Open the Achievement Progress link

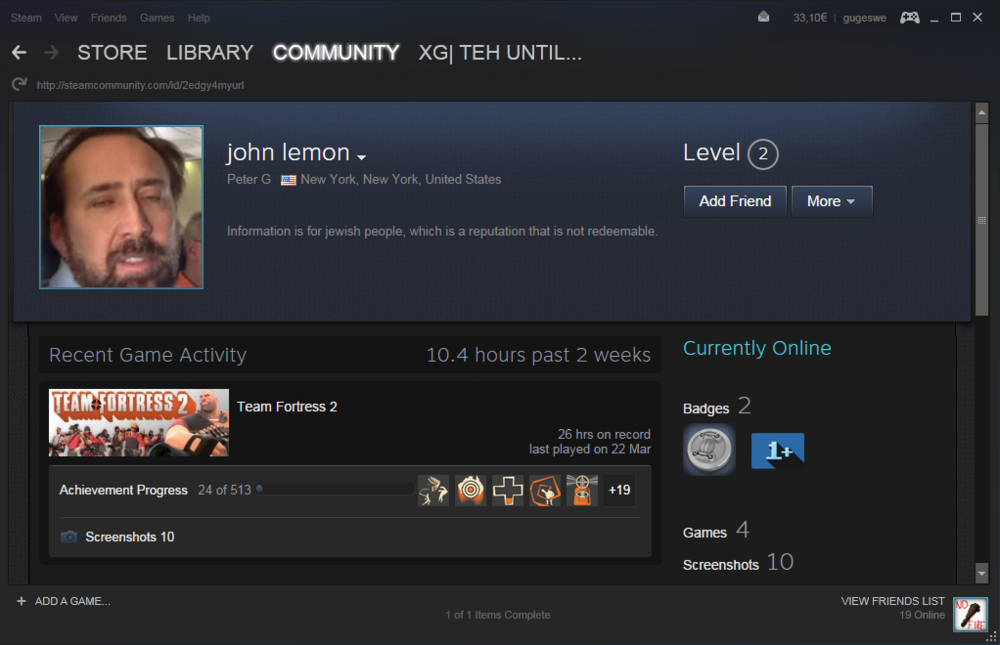point(123,490)
